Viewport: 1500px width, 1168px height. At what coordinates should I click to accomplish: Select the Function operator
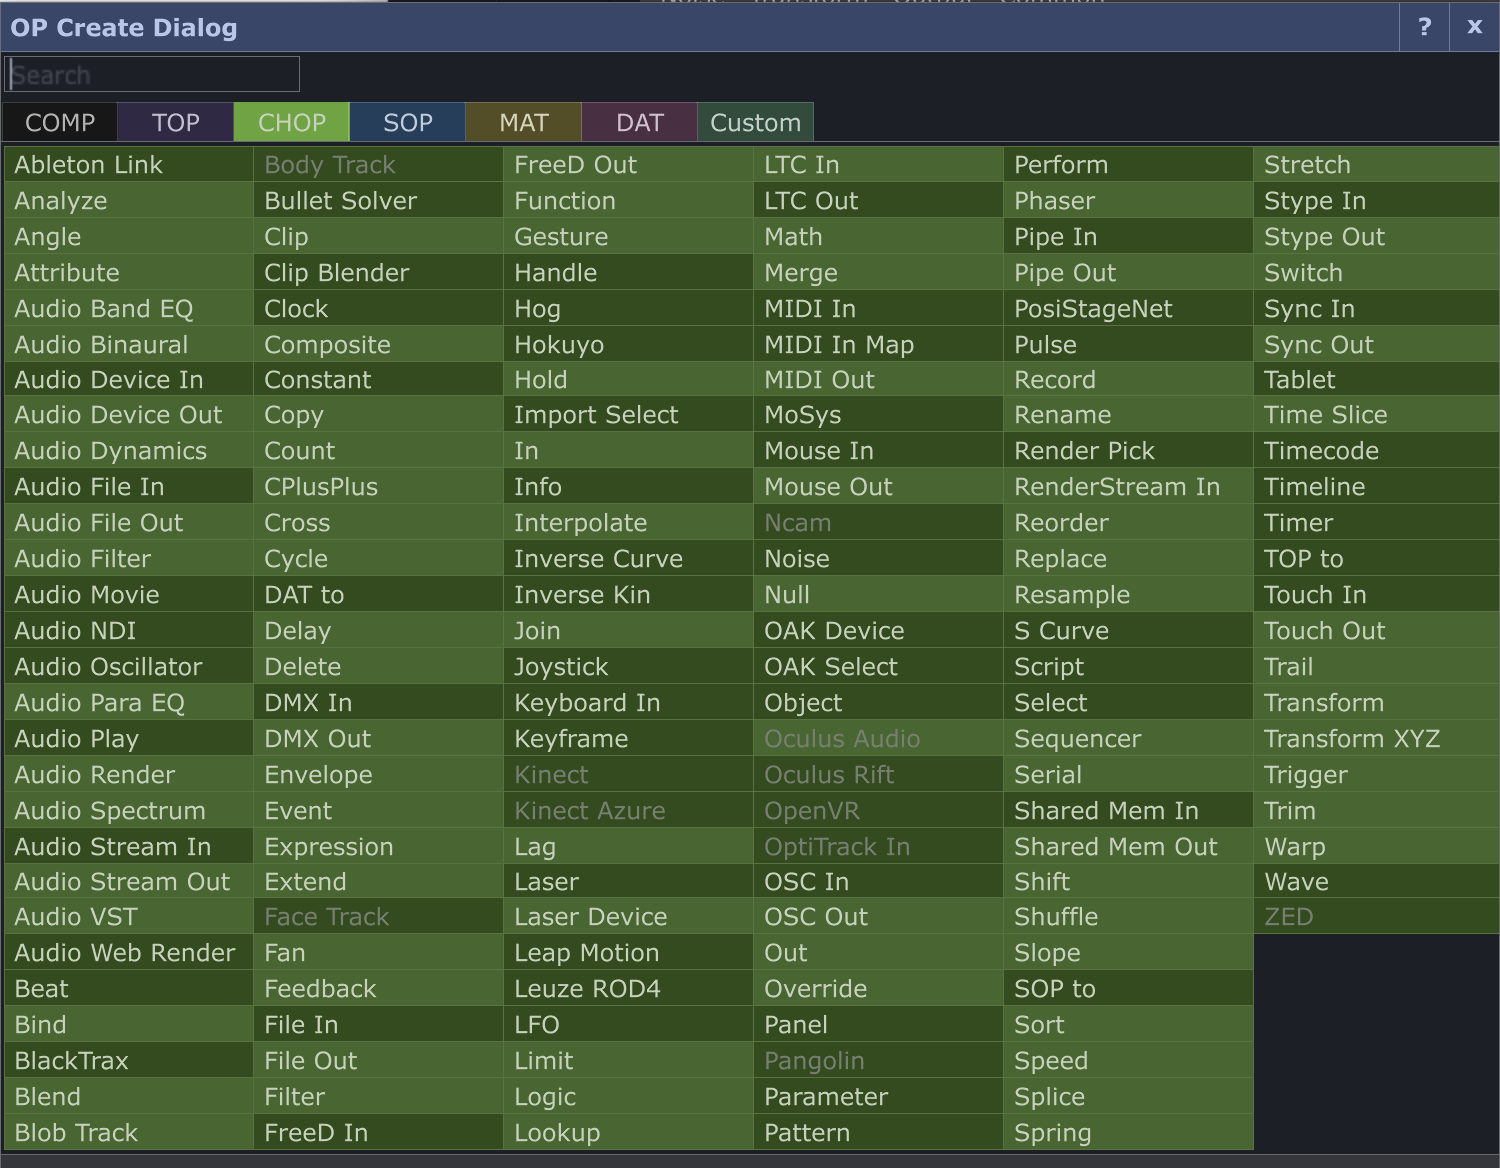(628, 201)
